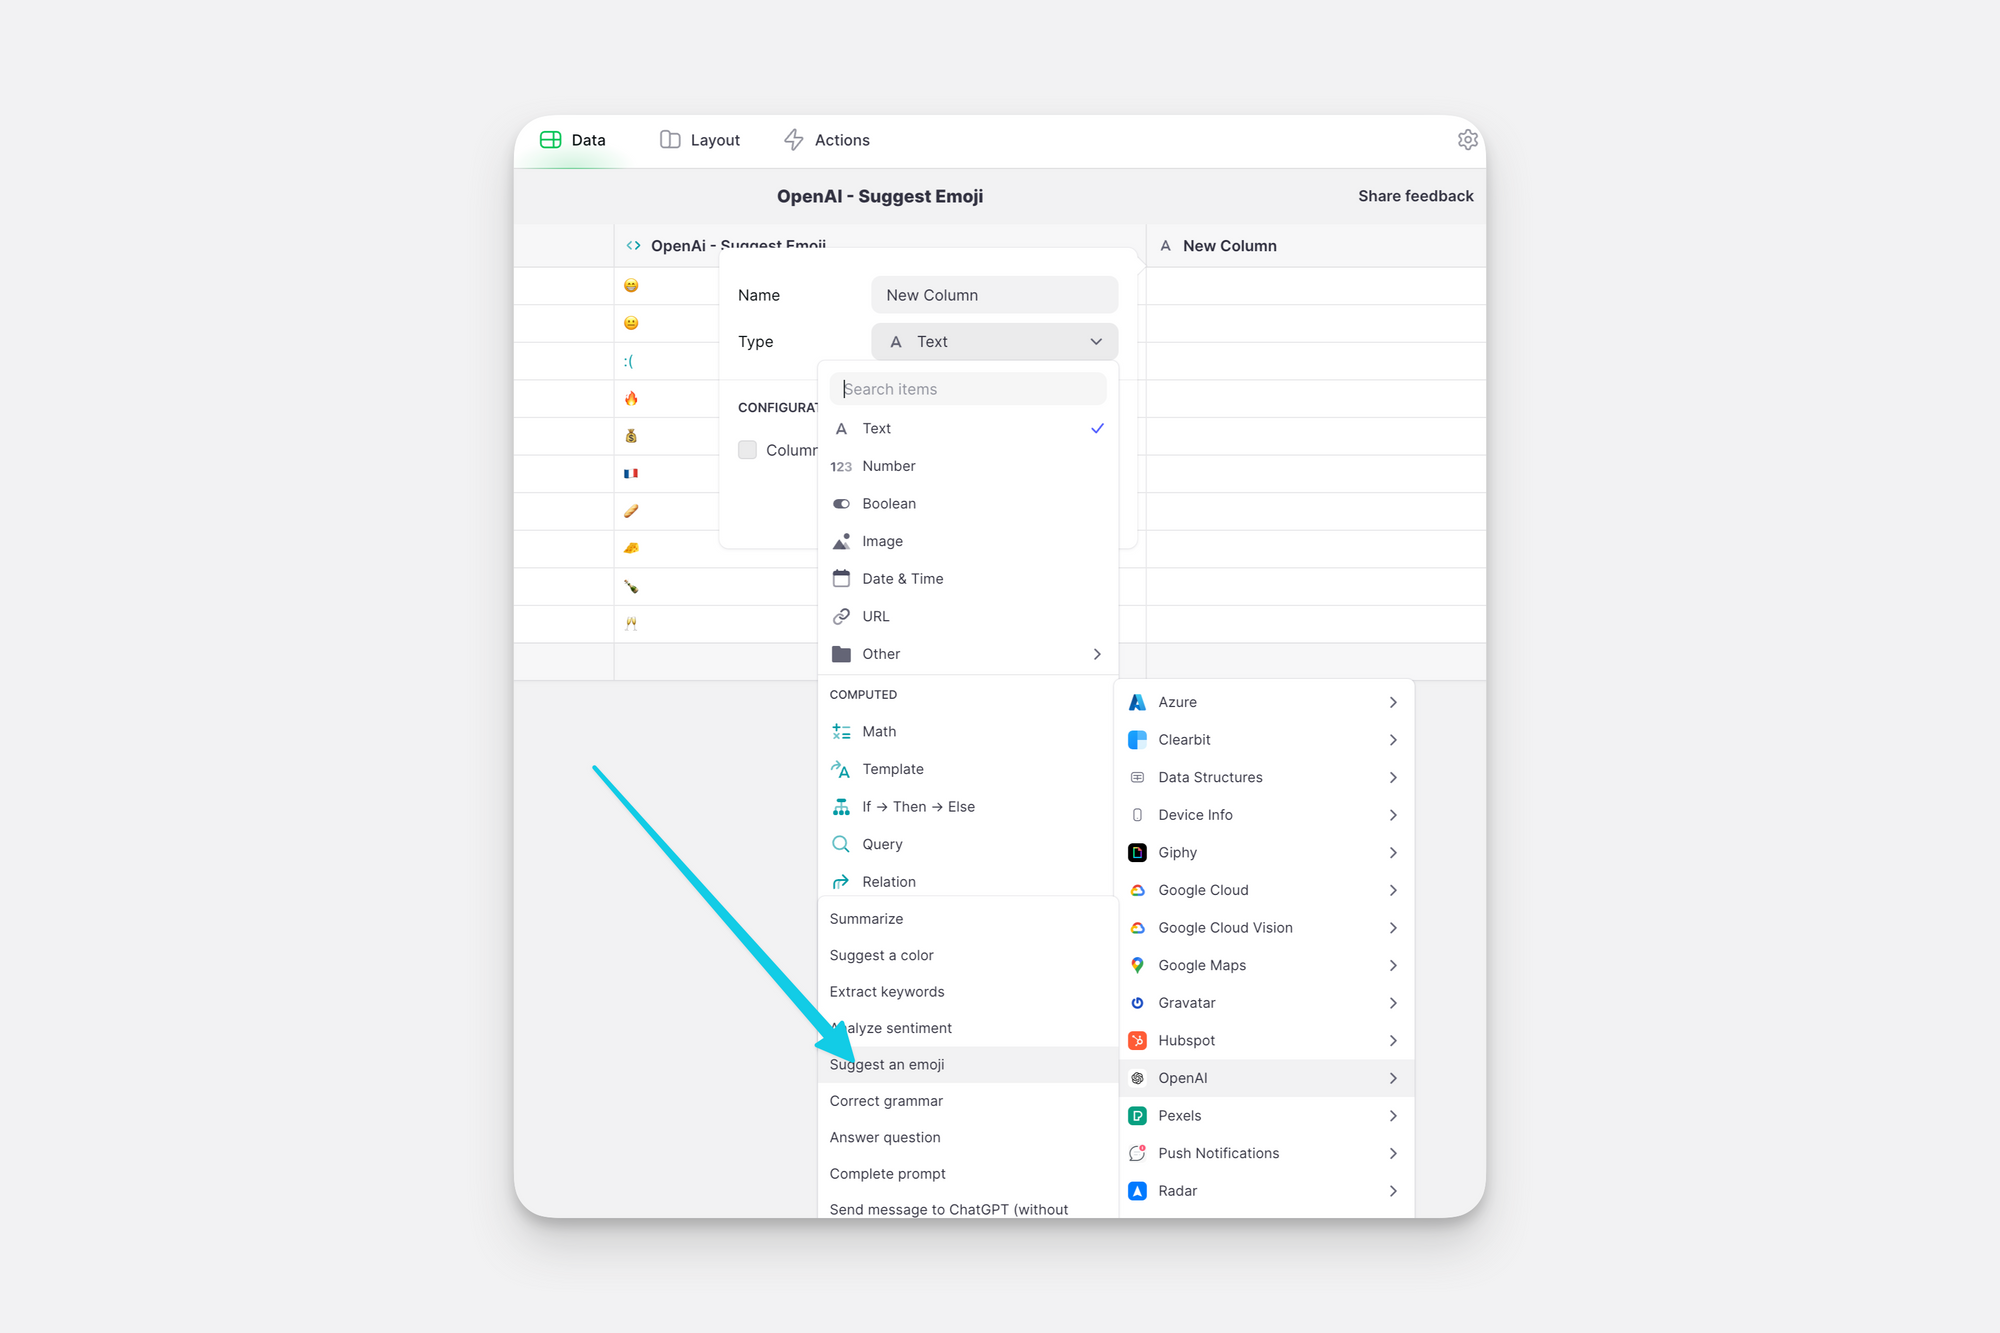Click the Share feedback link
The width and height of the screenshot is (2000, 1333).
[1415, 196]
